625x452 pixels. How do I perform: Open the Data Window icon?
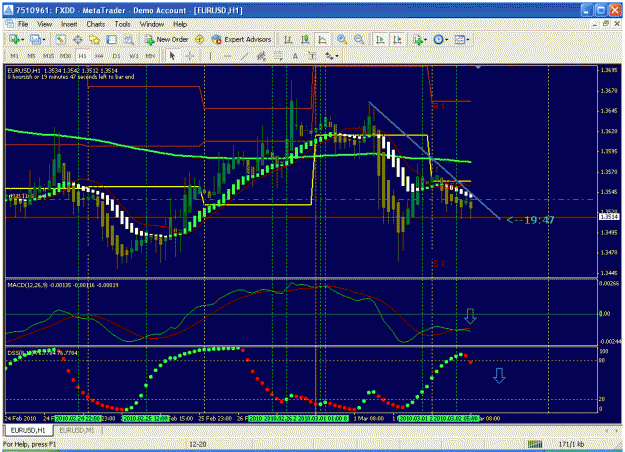tap(77, 39)
